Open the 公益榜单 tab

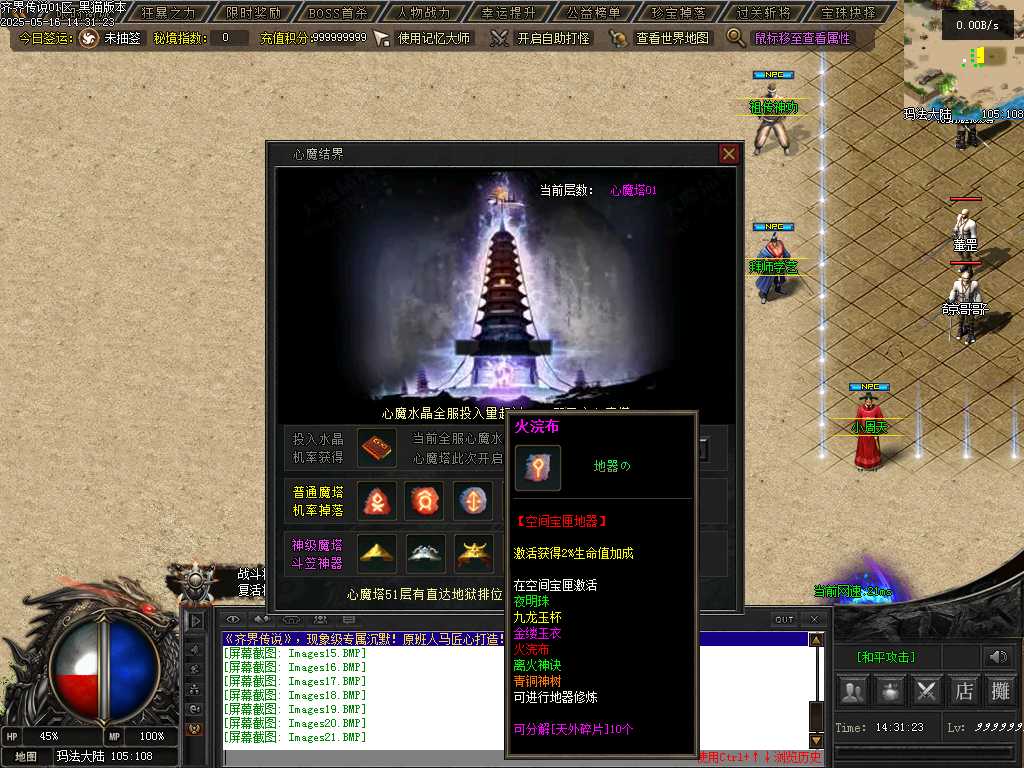(594, 12)
